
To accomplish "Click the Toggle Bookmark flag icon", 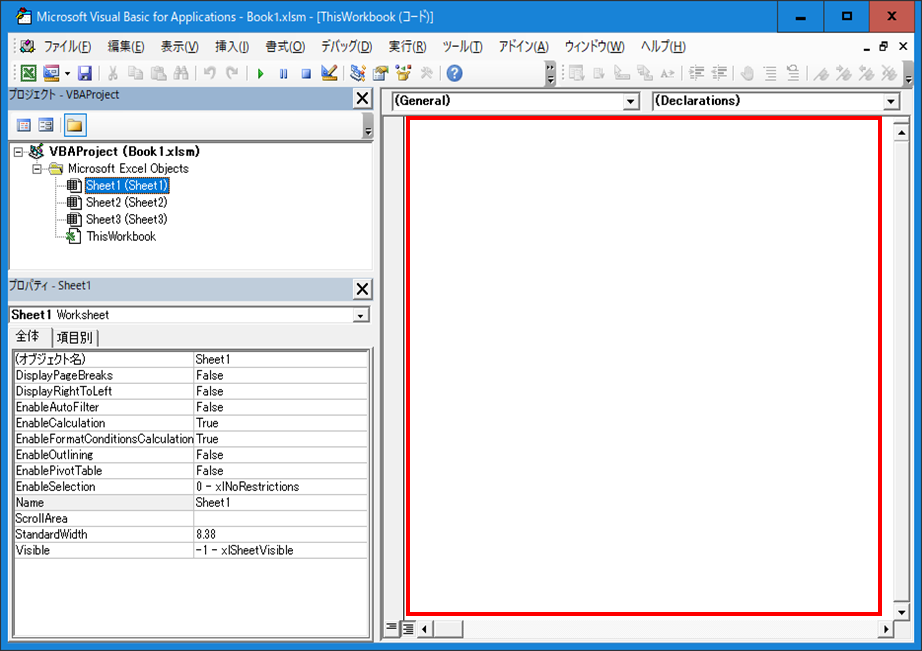I will click(x=821, y=73).
